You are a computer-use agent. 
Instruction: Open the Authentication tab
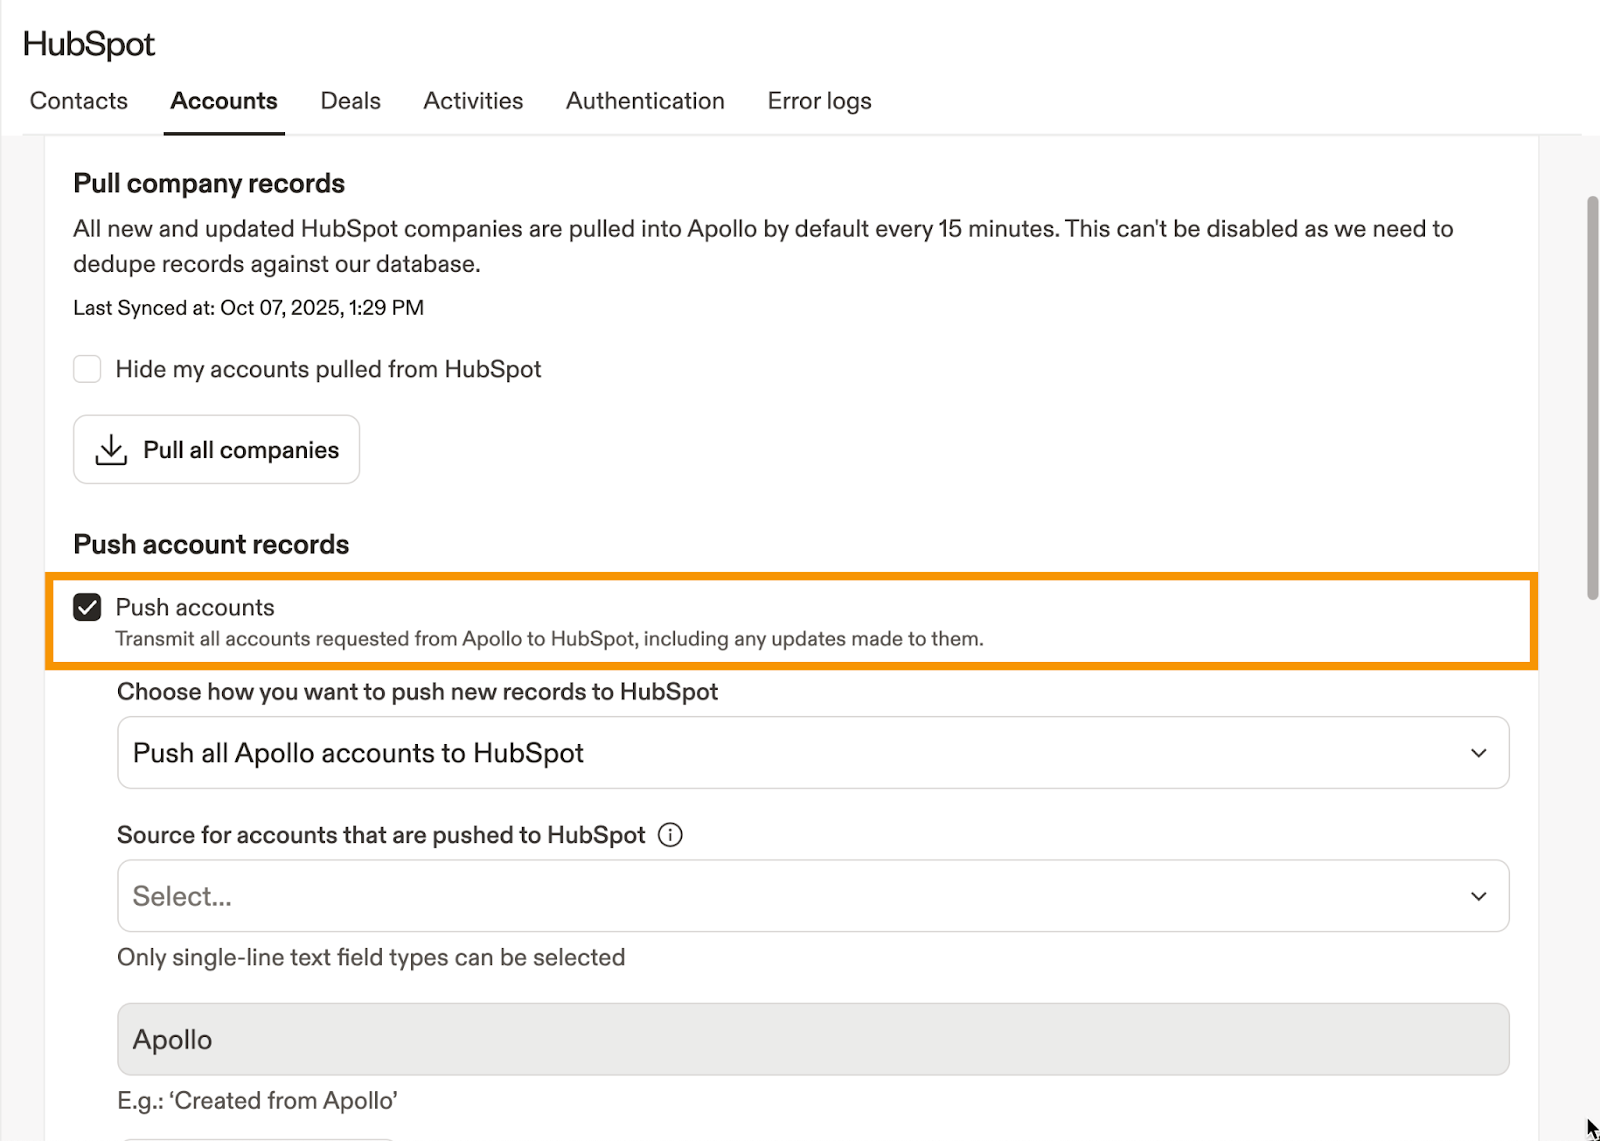[x=645, y=101]
